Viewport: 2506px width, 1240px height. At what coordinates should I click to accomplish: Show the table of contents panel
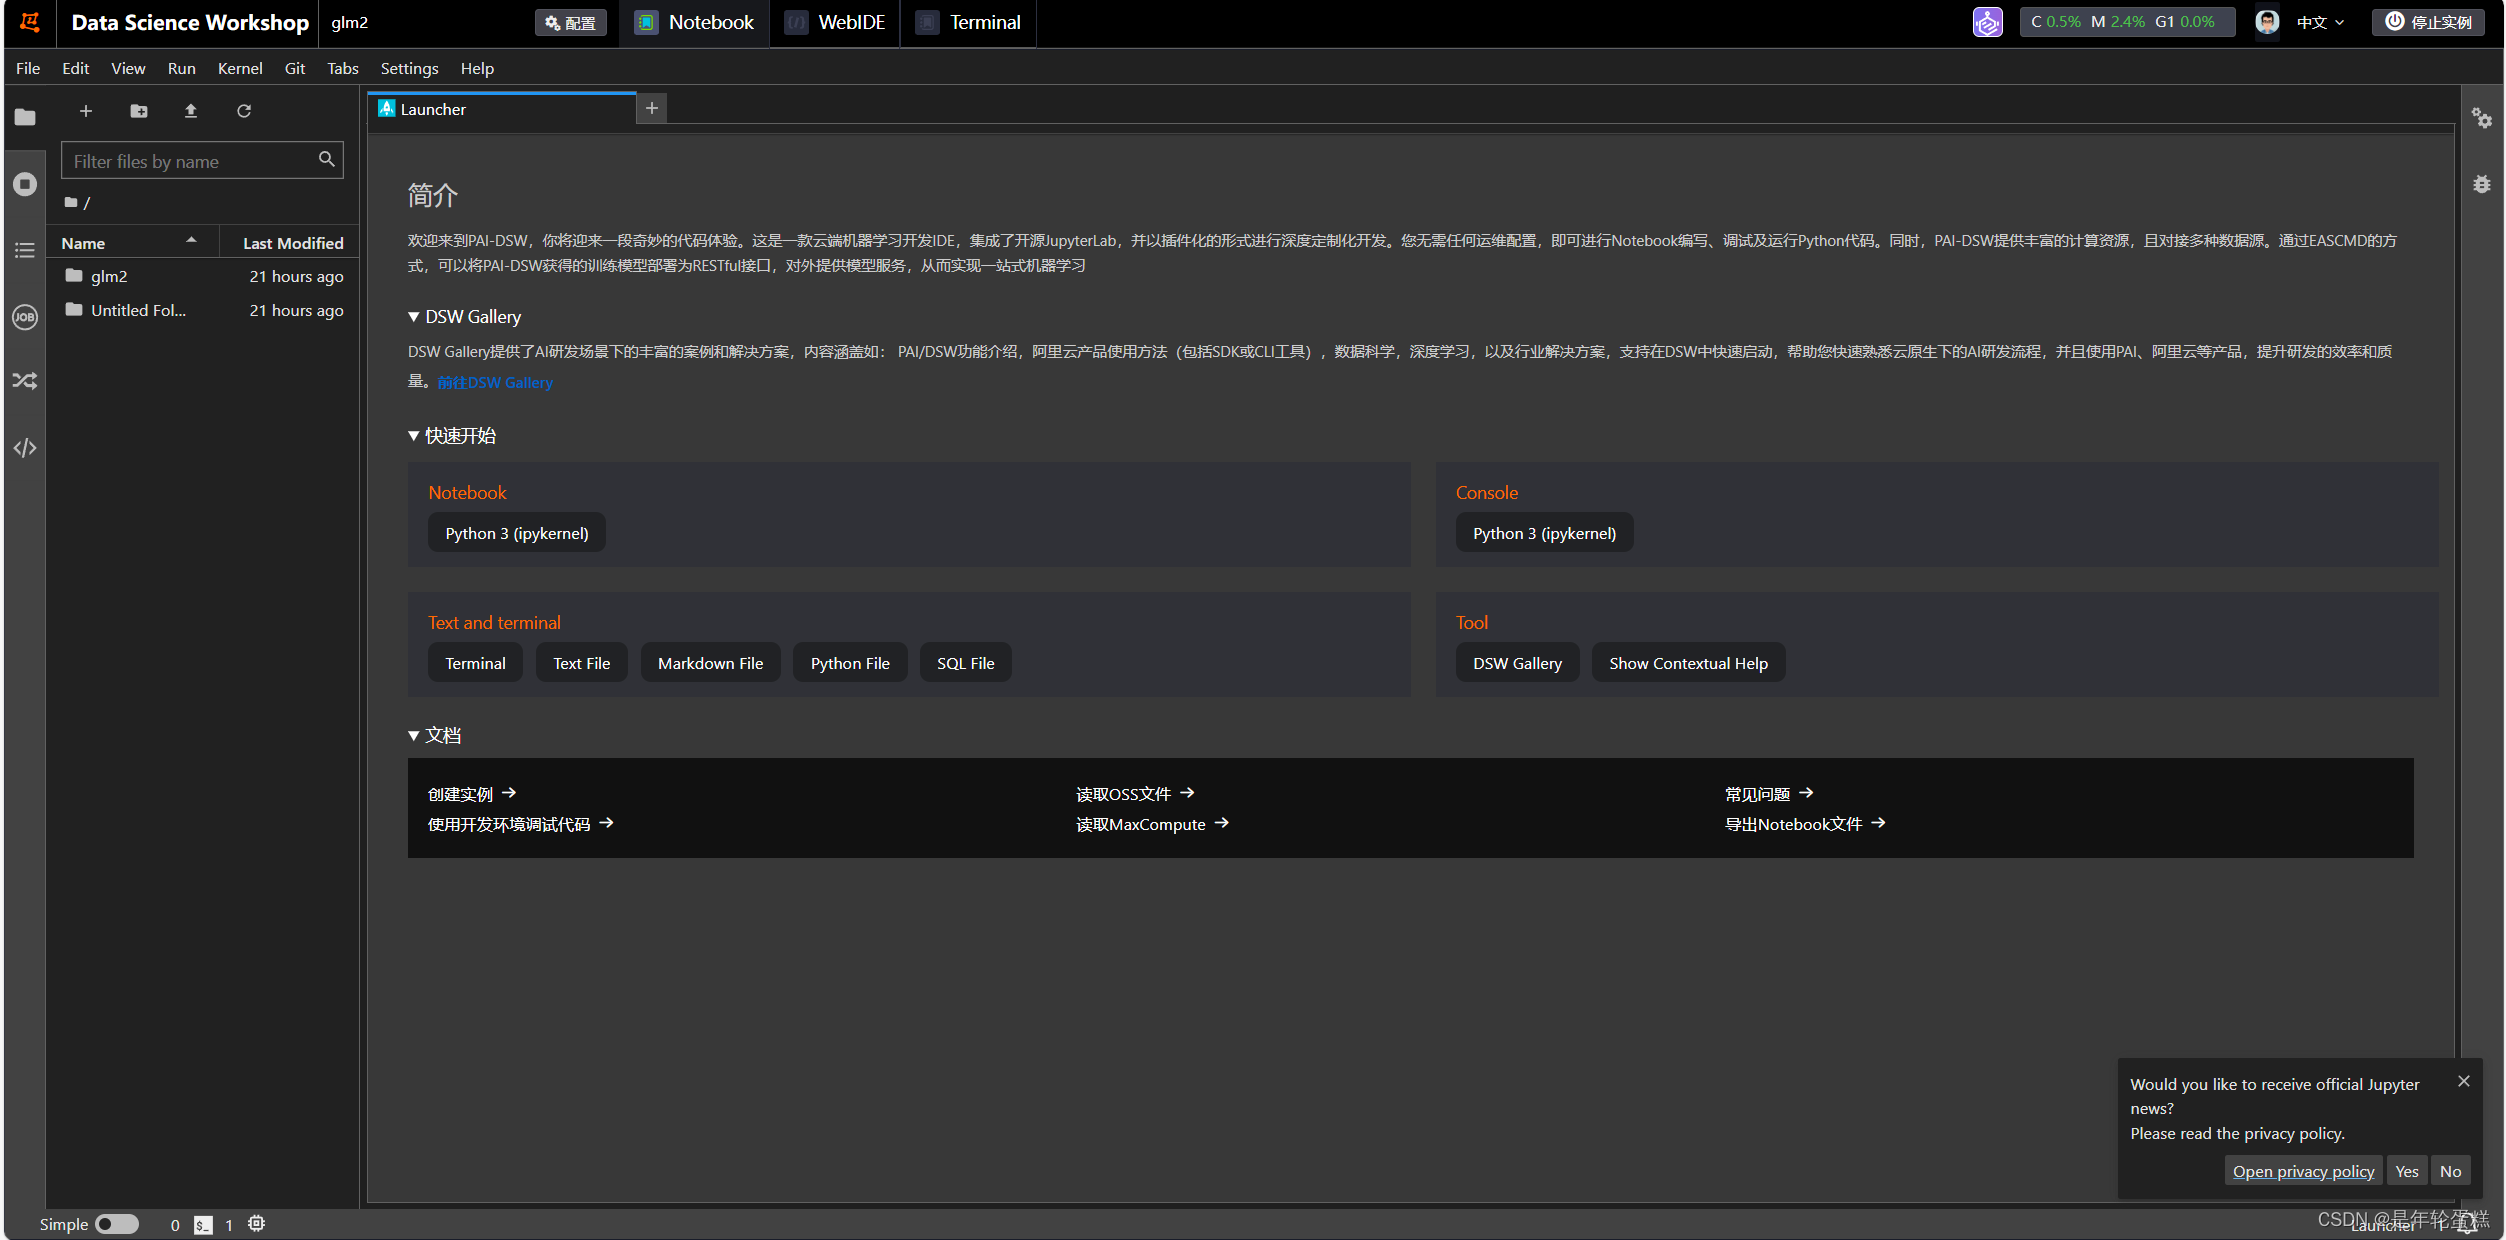pyautogui.click(x=25, y=250)
